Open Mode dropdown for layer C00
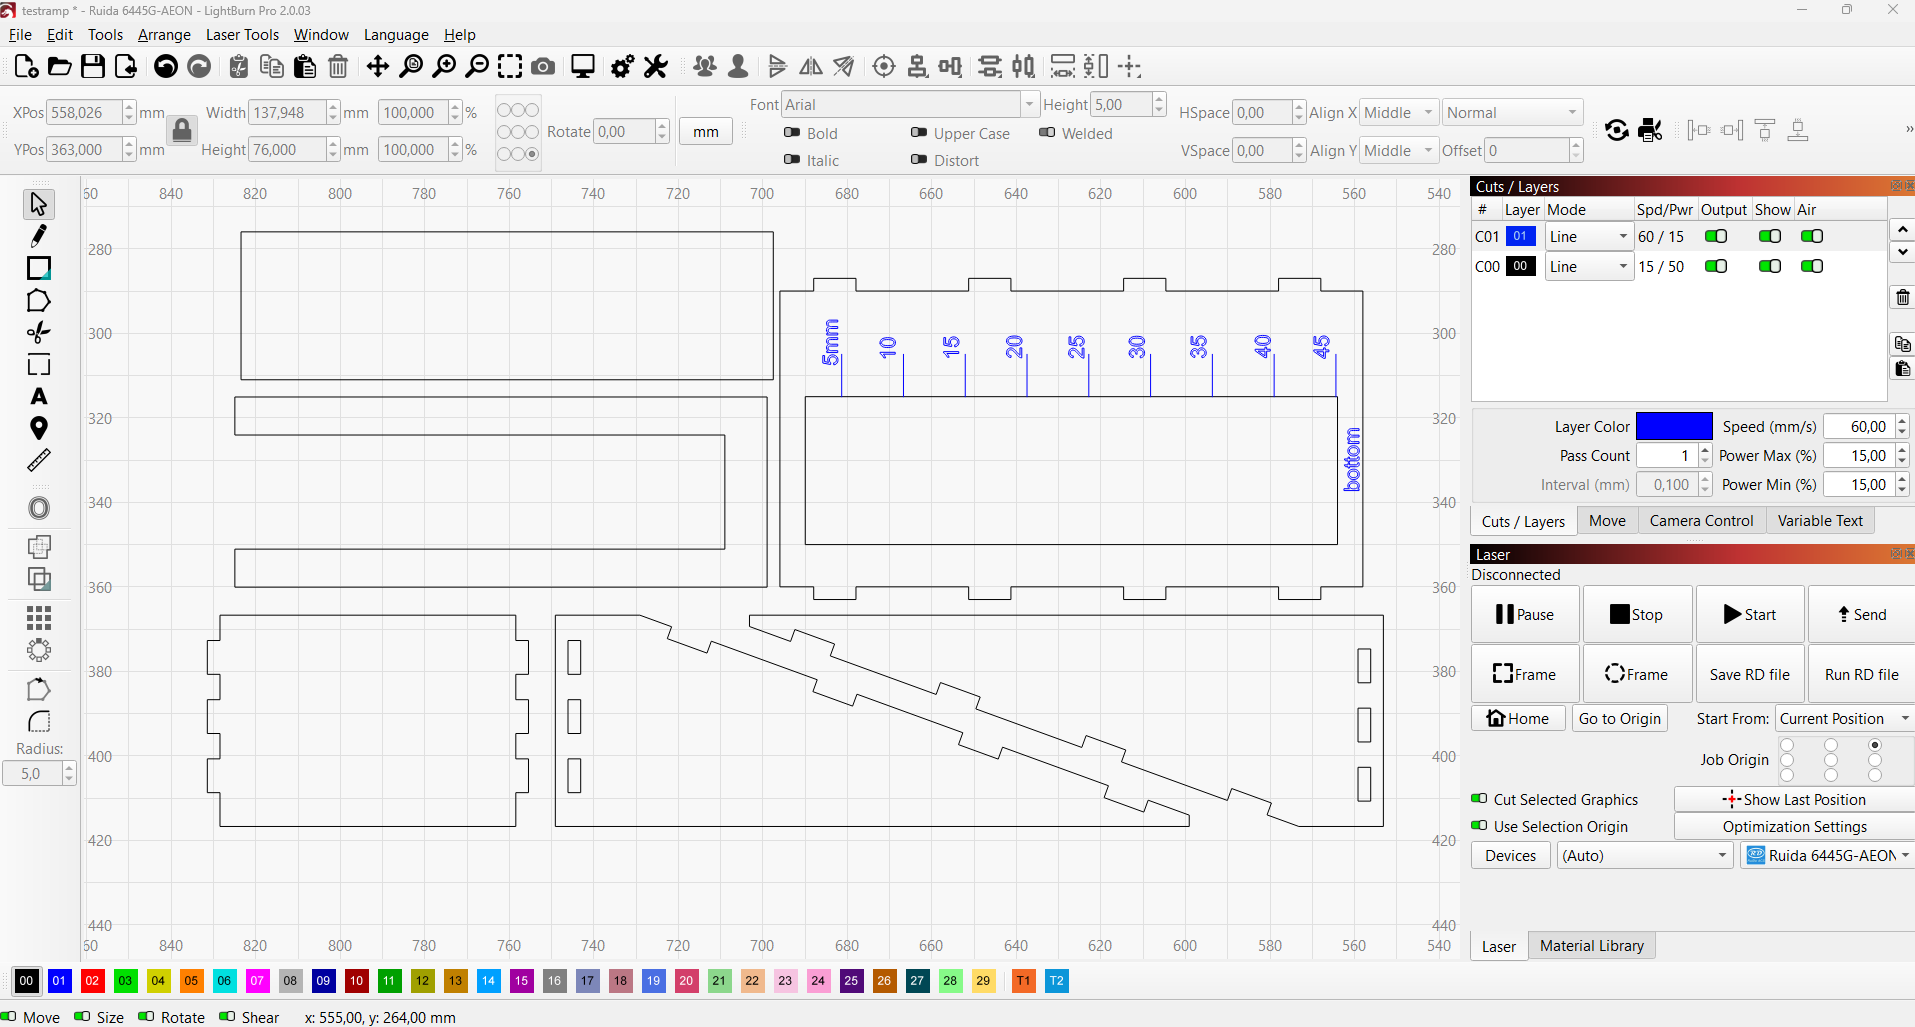1915x1027 pixels. pos(1588,267)
